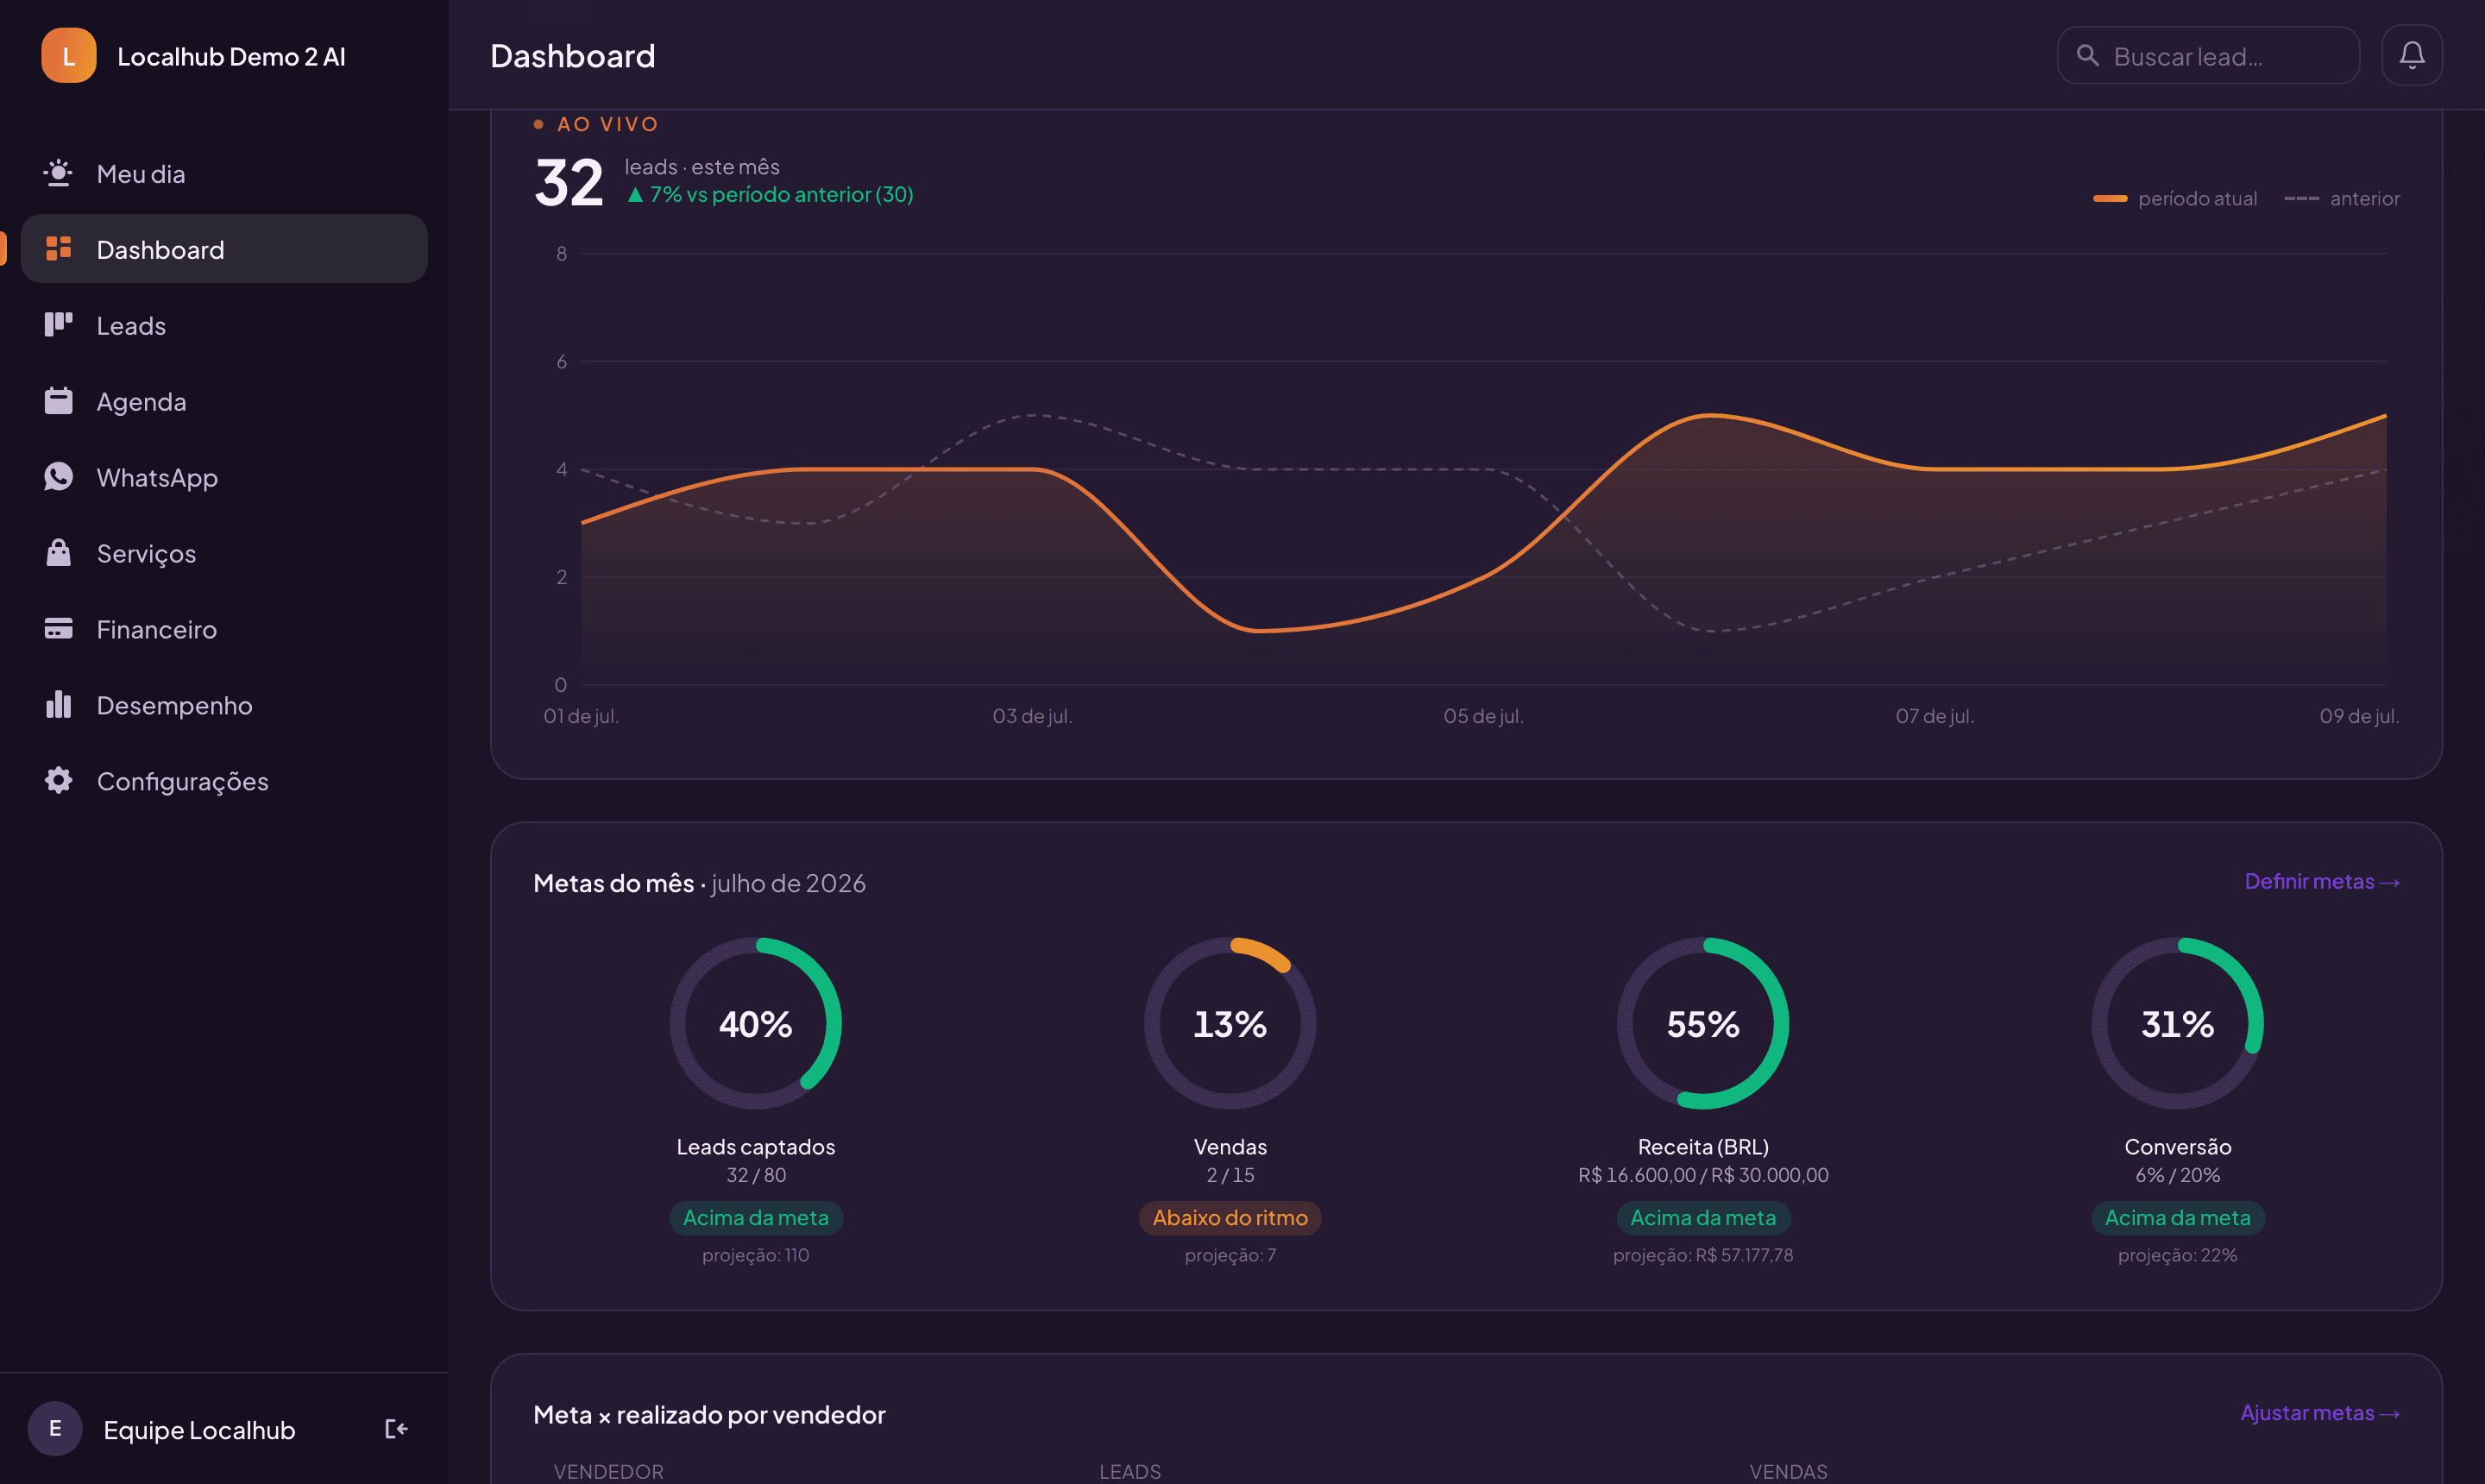Click the LEADS column header
The image size is (2485, 1484).
click(x=1130, y=1471)
